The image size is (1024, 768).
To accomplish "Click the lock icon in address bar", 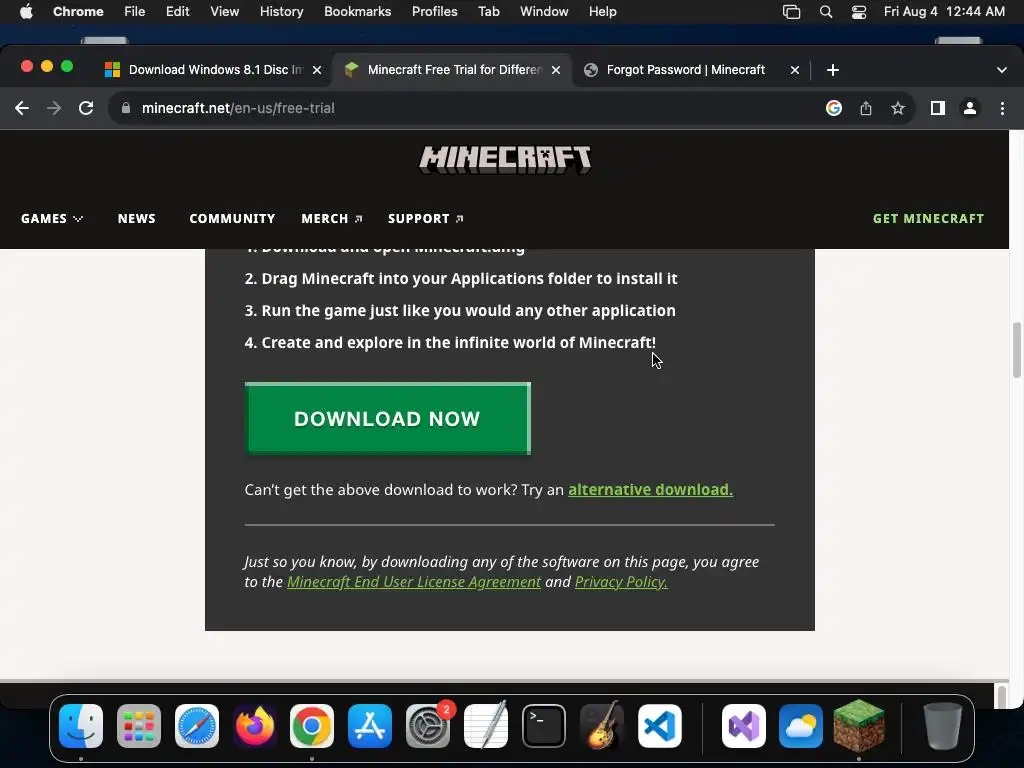I will tap(126, 108).
